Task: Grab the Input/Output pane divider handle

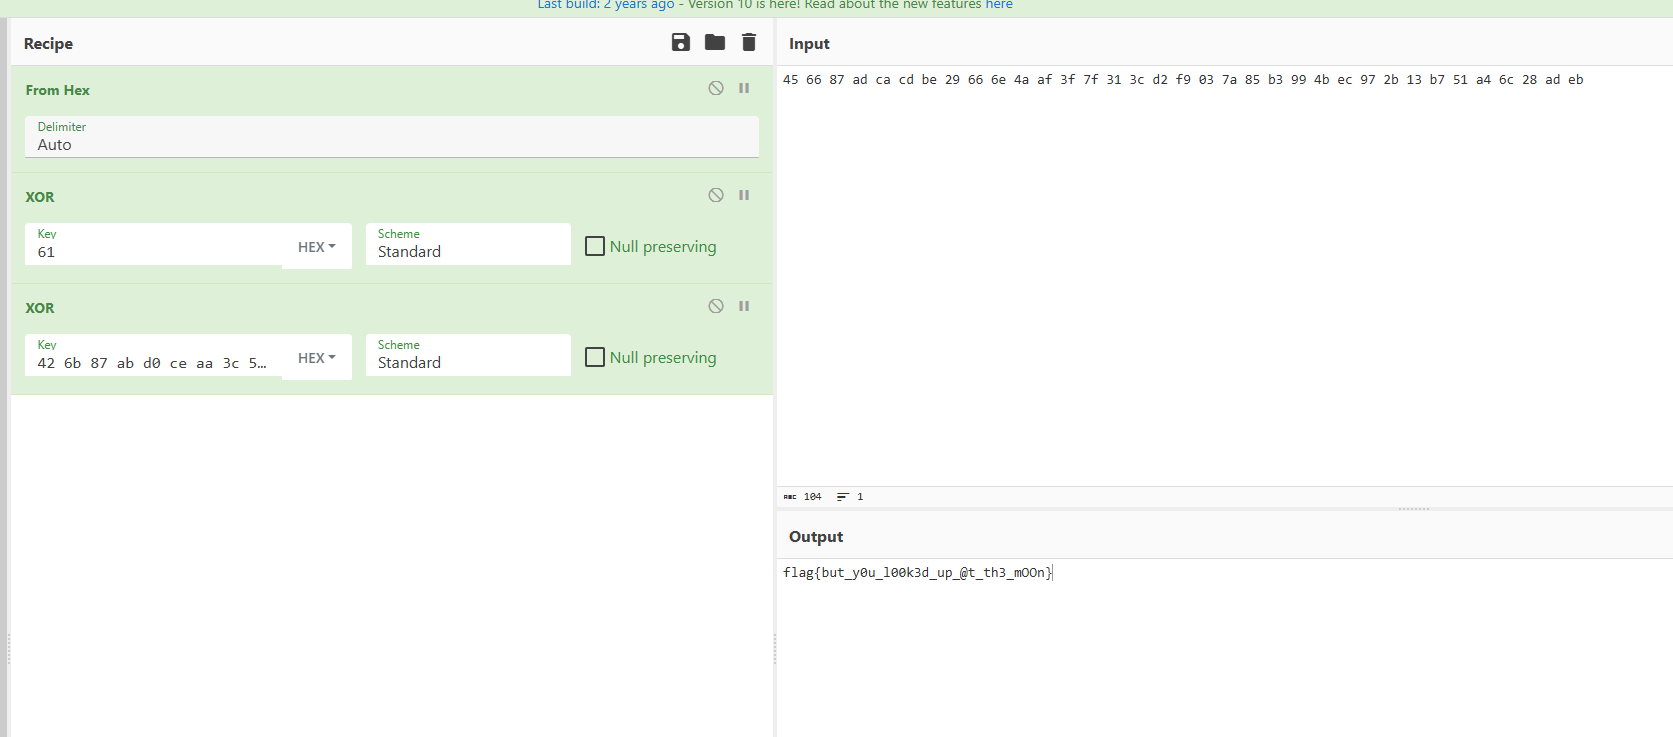Action: [1413, 509]
